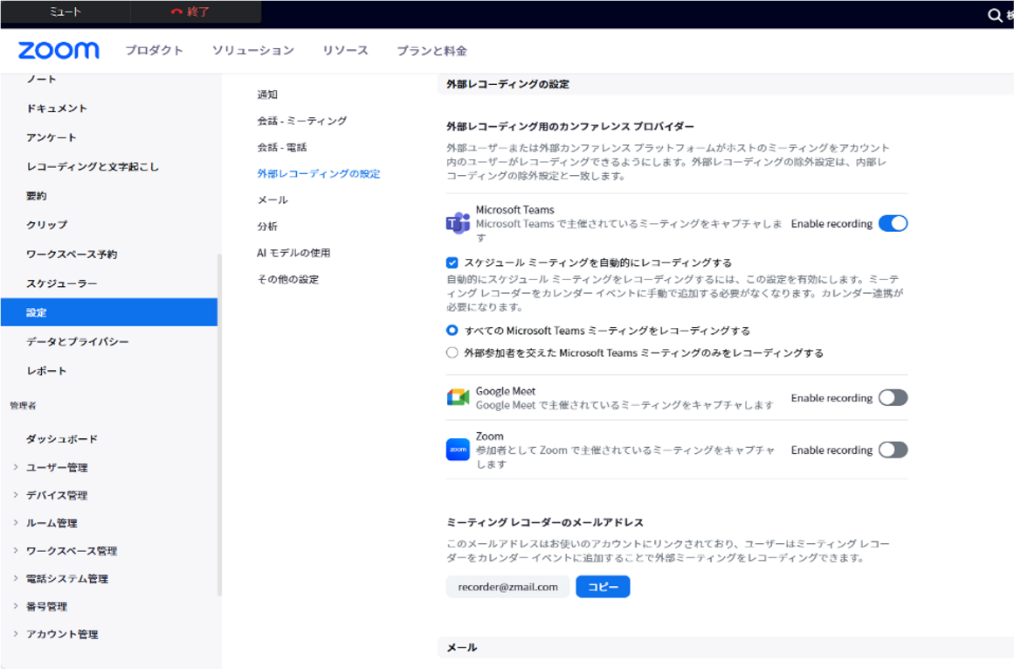This screenshot has height=670, width=1014.
Task: Go to 分析 settings section
Action: [x=267, y=226]
